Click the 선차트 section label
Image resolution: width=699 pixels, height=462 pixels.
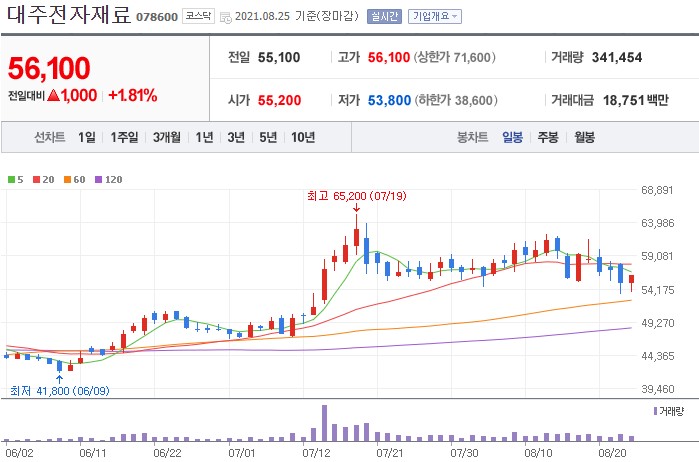(x=50, y=137)
